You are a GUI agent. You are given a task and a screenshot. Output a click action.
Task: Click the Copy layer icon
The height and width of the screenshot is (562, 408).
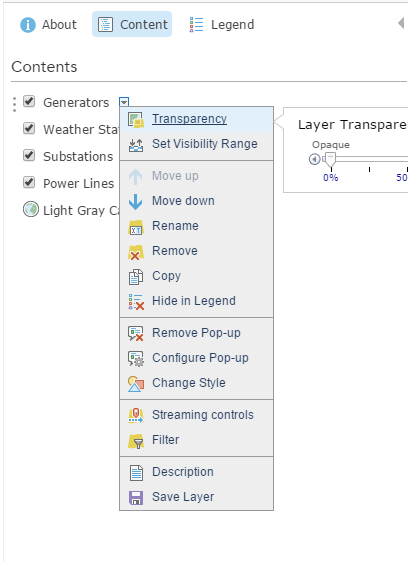[136, 277]
